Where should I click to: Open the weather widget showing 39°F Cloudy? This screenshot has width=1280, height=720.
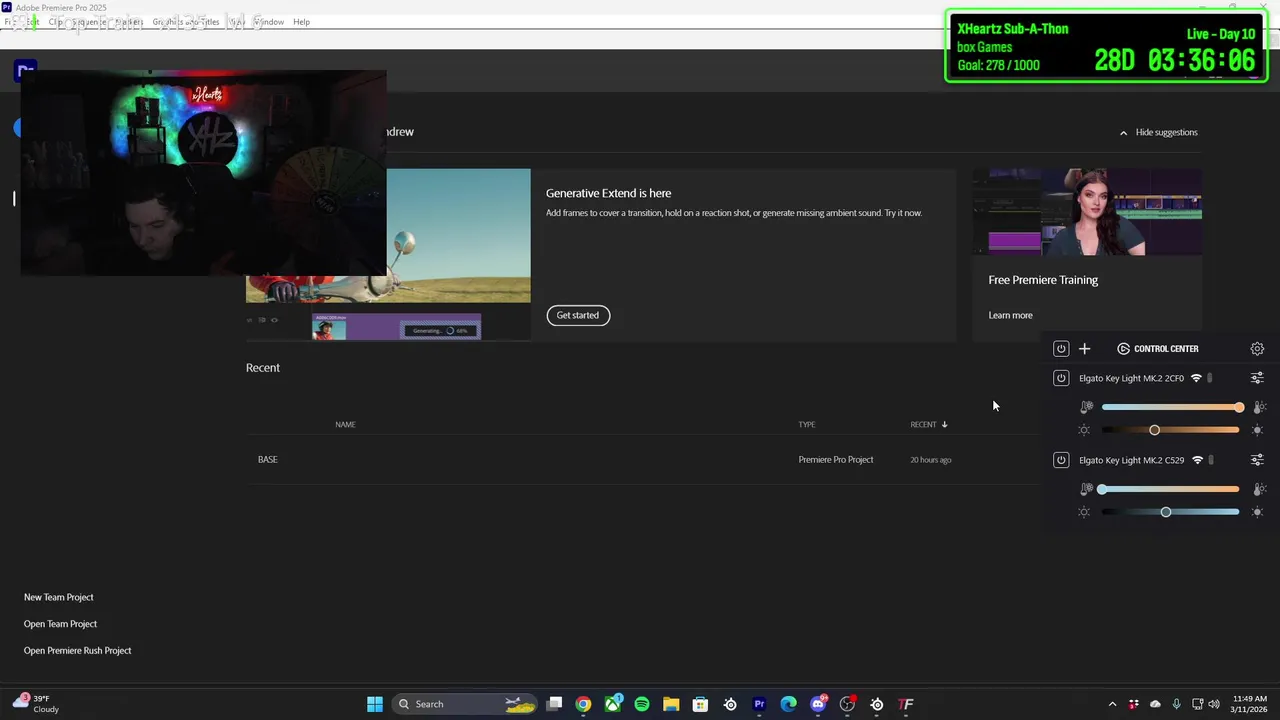[x=36, y=704]
